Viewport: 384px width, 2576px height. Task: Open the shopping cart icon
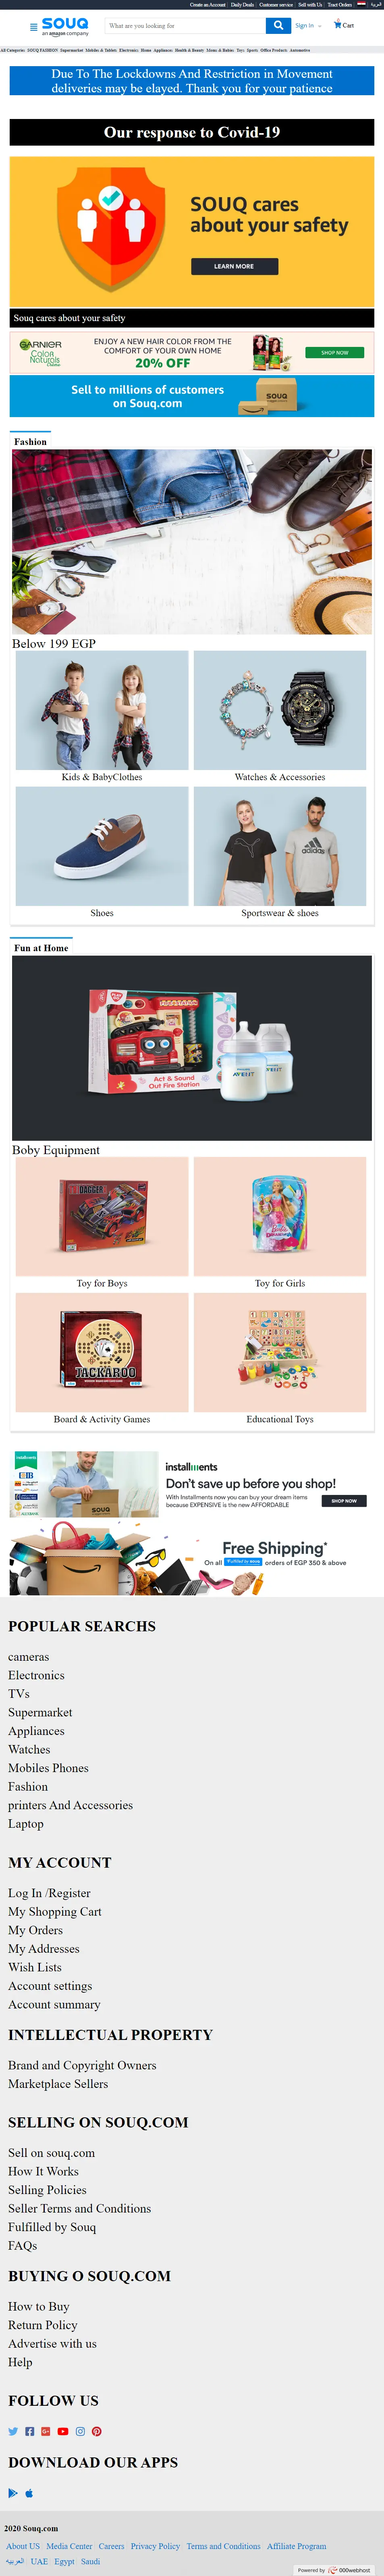pyautogui.click(x=338, y=24)
